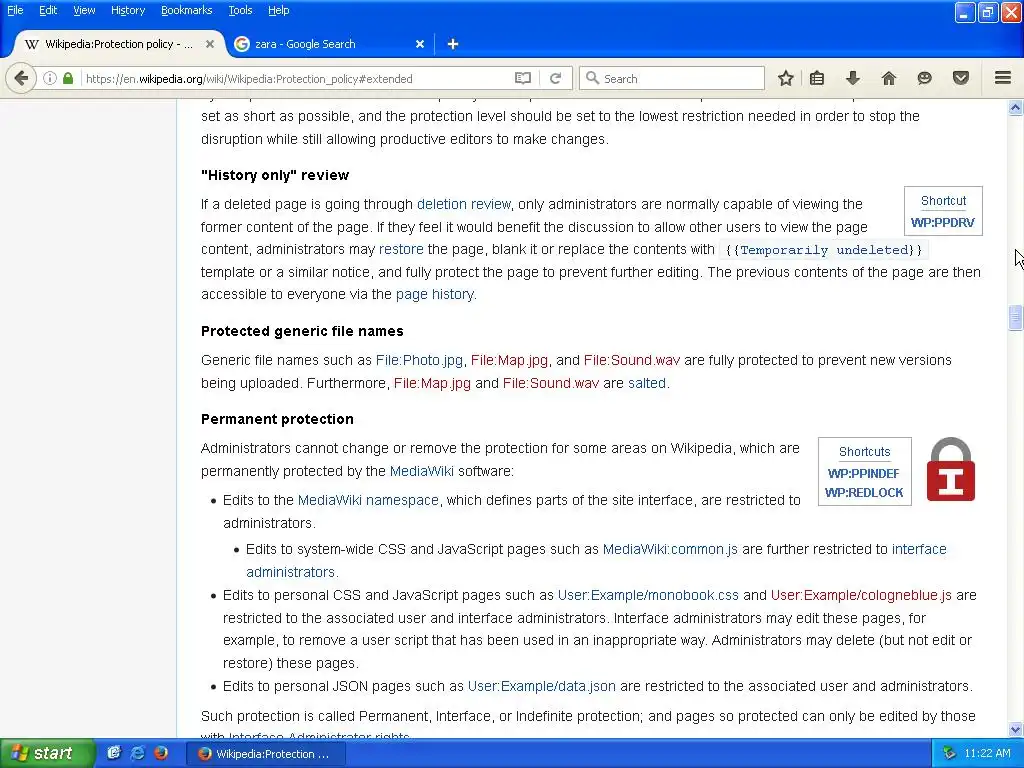Show desktop quick launch icon in taskbar

[114, 753]
